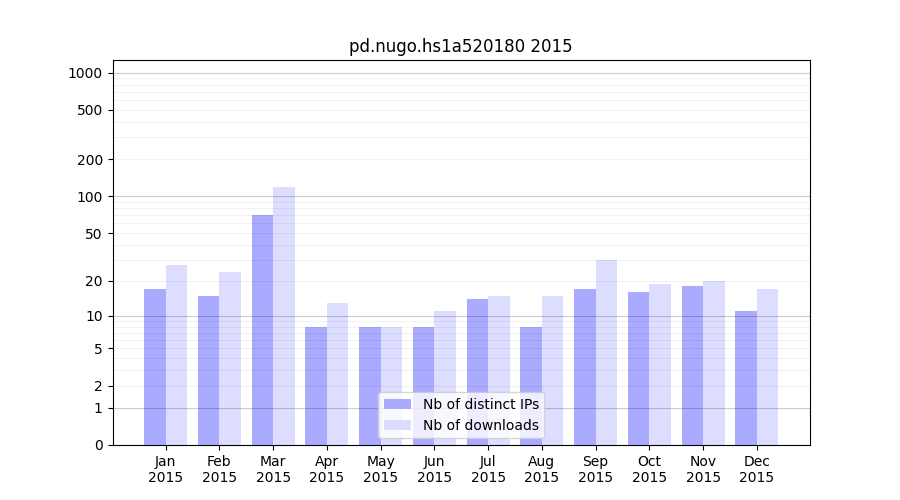The height and width of the screenshot is (500, 900).
Task: Click the April 2015 distinct IPs bar
Action: [316, 385]
